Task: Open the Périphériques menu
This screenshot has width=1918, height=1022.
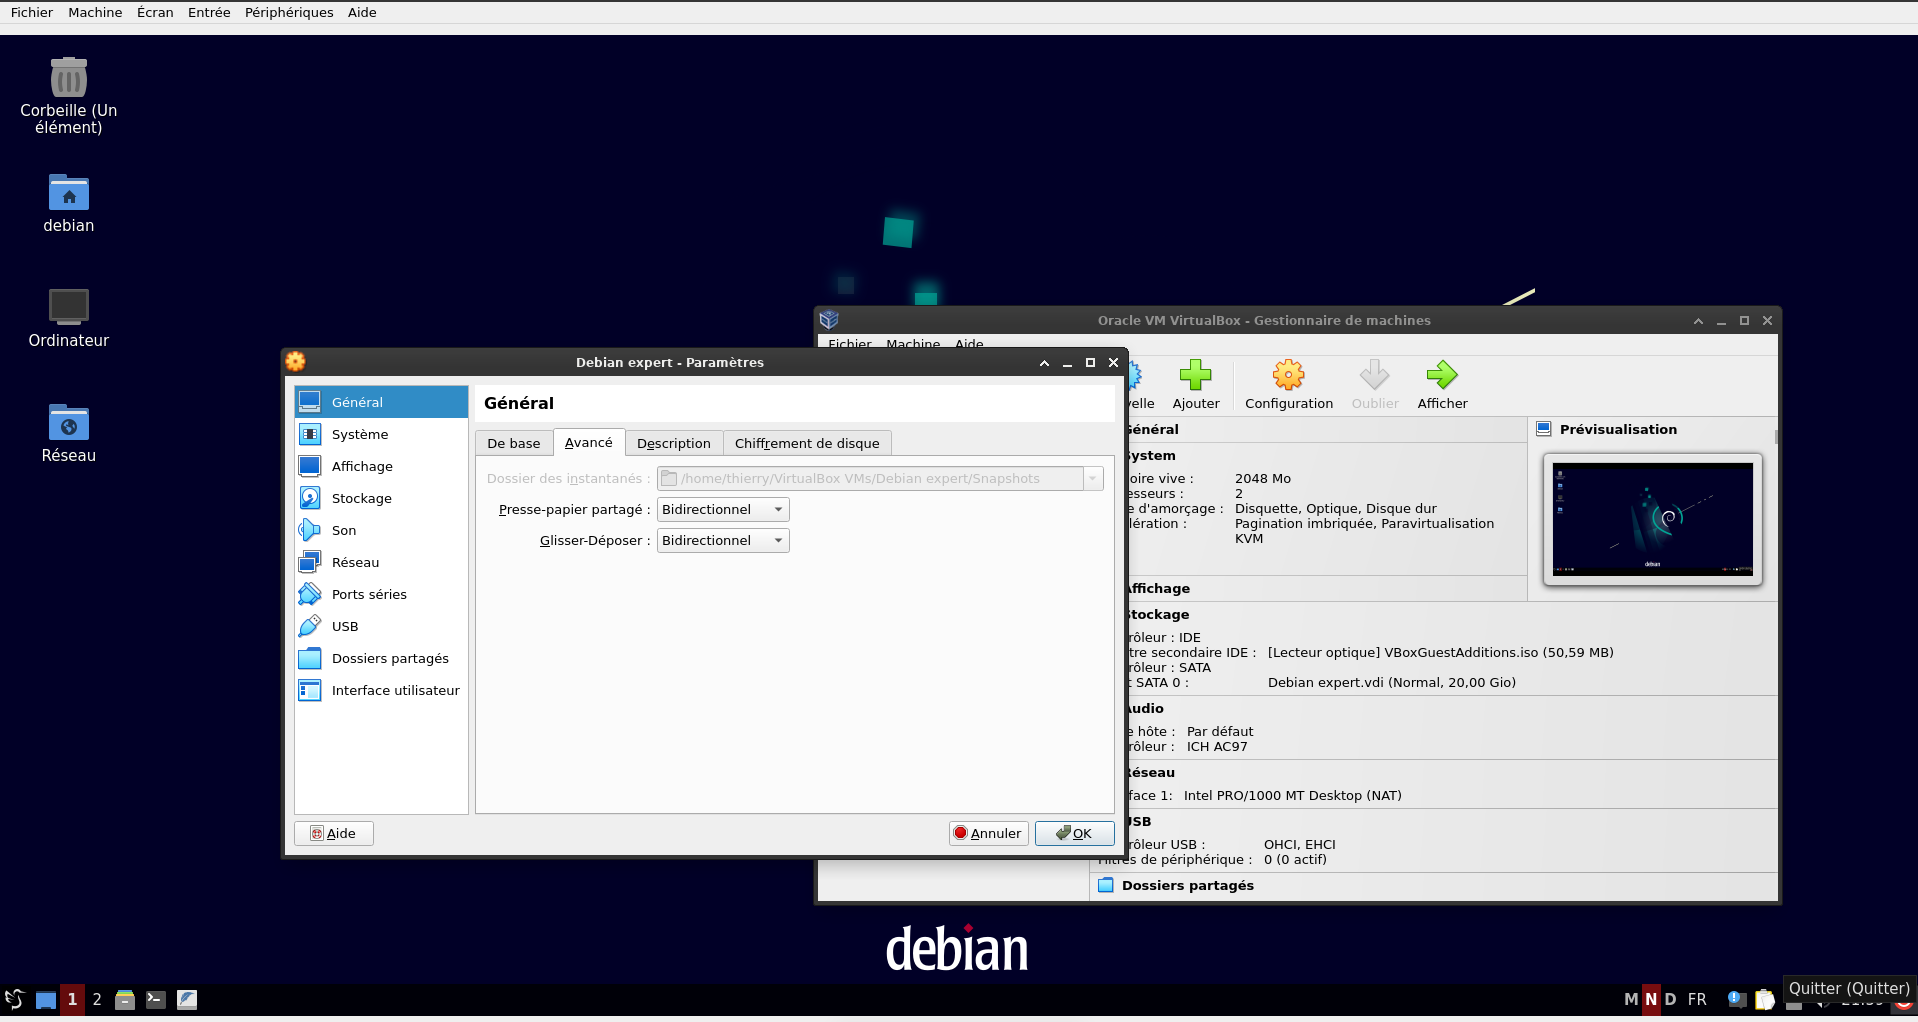Action: coord(289,12)
